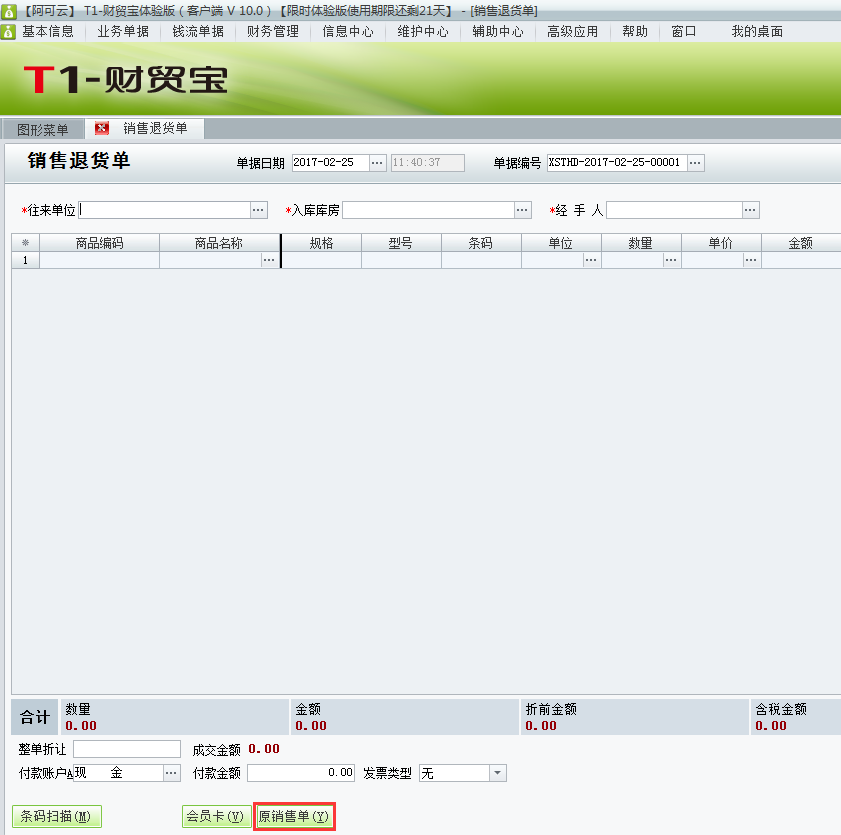Open the 业务单据 menu

coord(123,32)
